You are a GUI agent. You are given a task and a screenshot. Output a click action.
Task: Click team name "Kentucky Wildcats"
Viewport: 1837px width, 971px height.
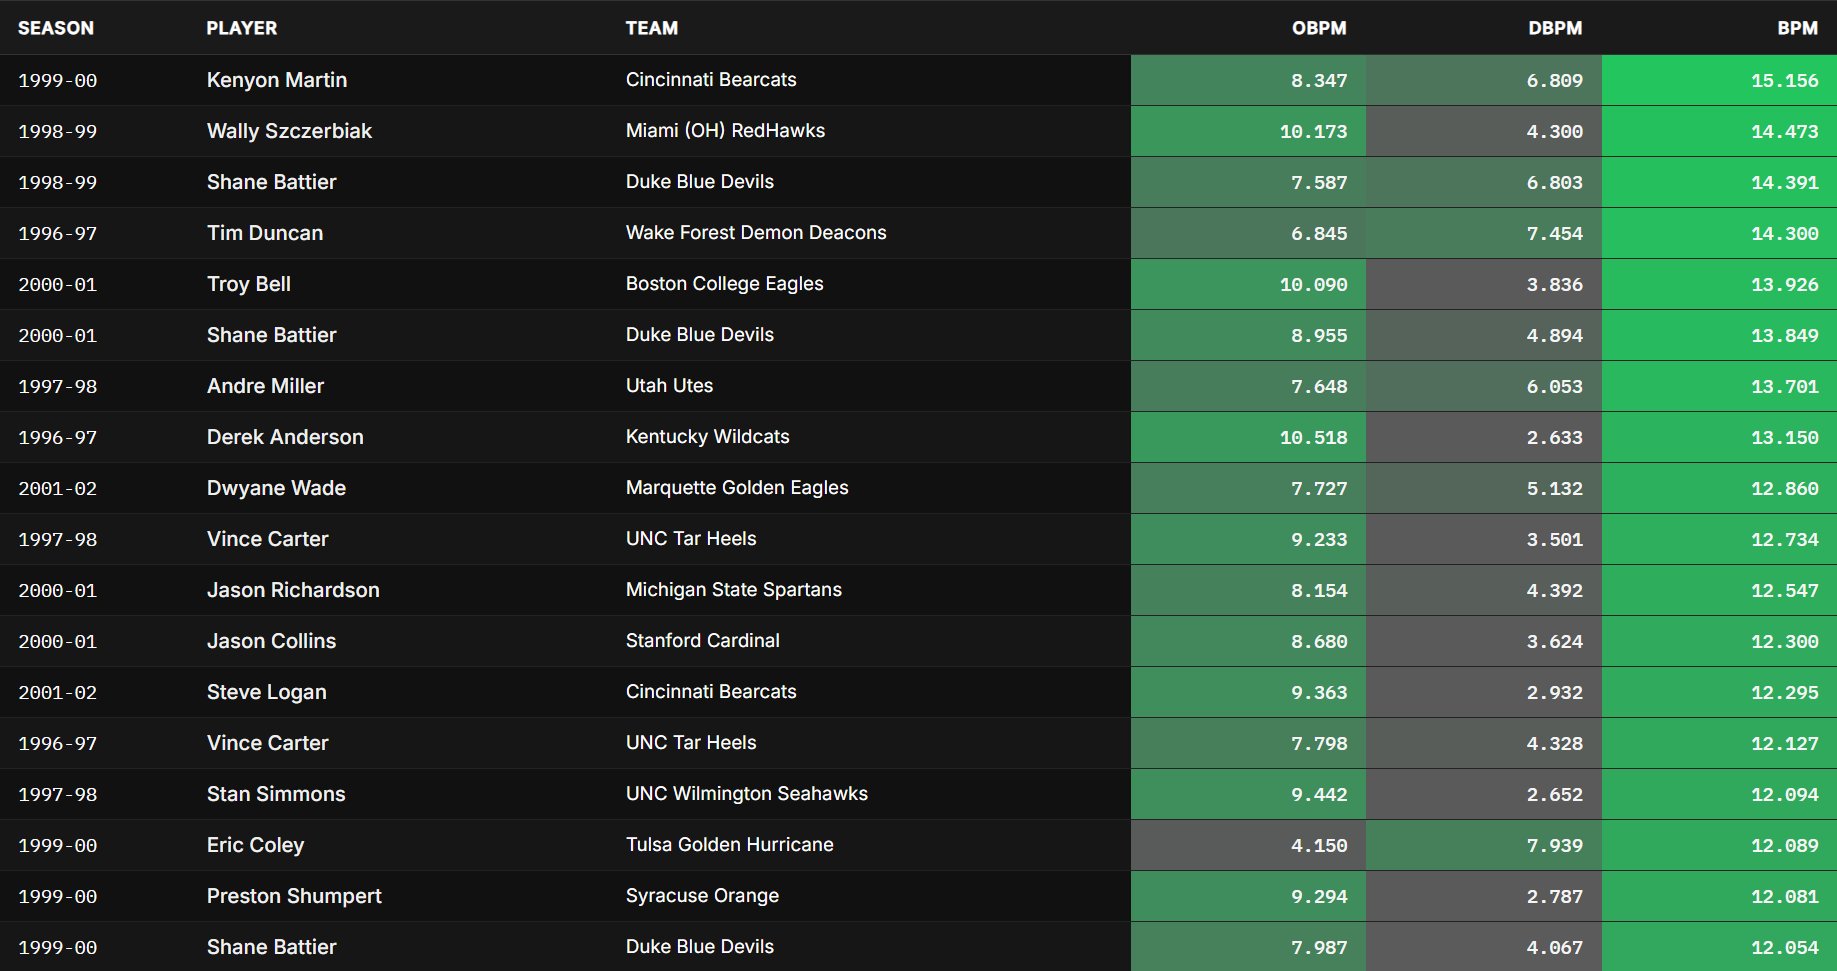708,437
